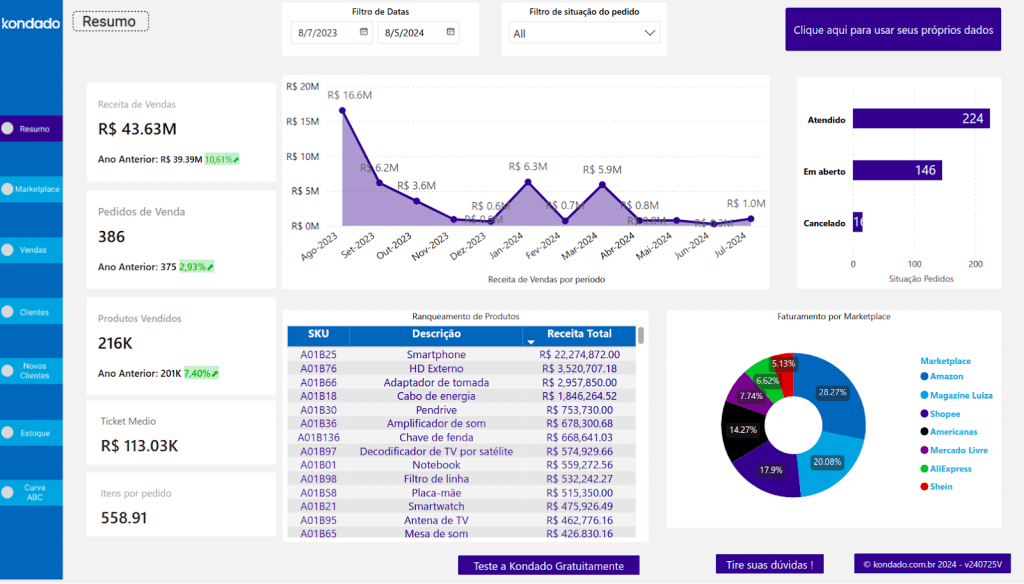The width and height of the screenshot is (1024, 584).
Task: Open the calendar picker for end date 8/5/2024
Action: [450, 33]
